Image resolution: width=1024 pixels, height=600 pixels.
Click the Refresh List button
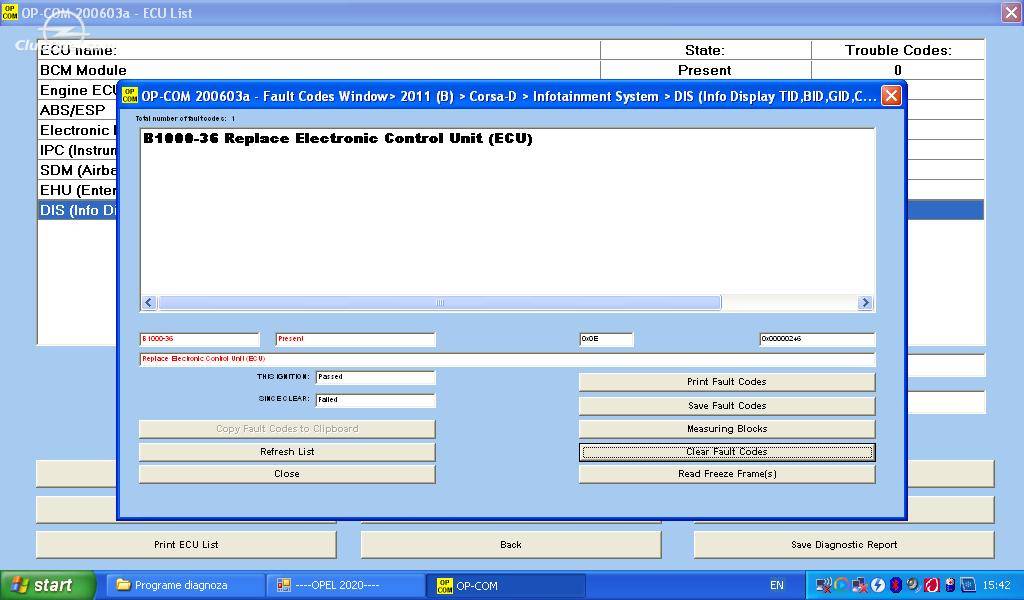[287, 452]
